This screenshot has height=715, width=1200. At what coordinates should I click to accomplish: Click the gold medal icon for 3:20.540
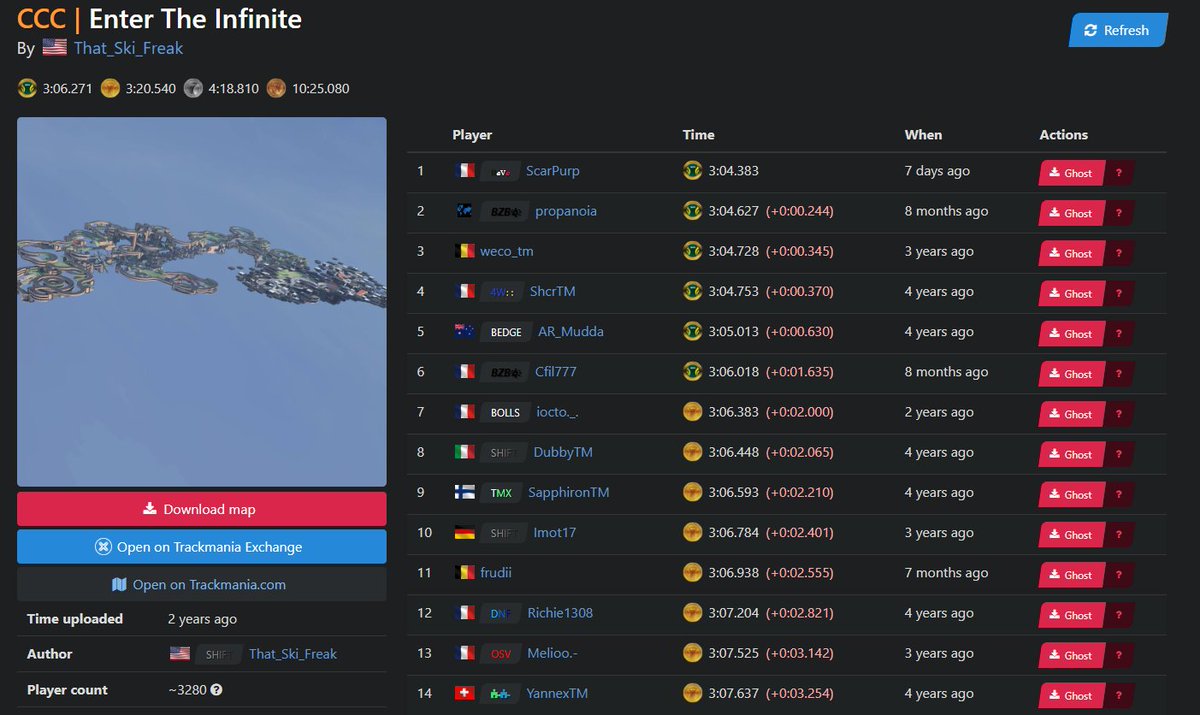point(111,88)
